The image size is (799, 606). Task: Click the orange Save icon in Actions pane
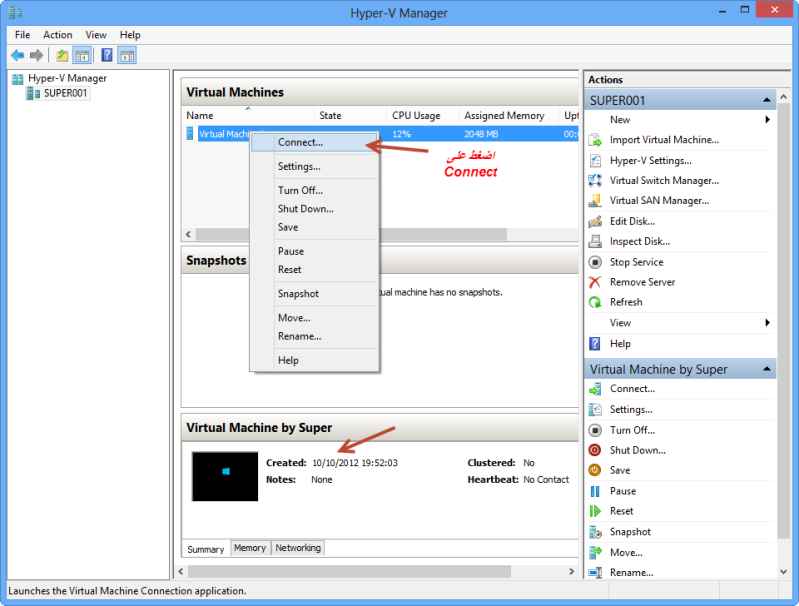coord(595,470)
